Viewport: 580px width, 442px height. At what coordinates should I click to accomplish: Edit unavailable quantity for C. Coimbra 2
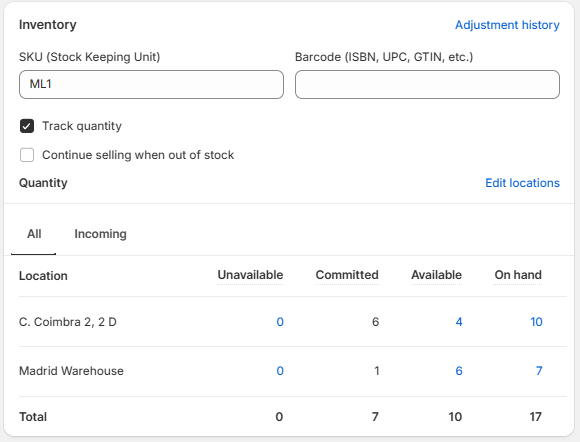pyautogui.click(x=280, y=322)
